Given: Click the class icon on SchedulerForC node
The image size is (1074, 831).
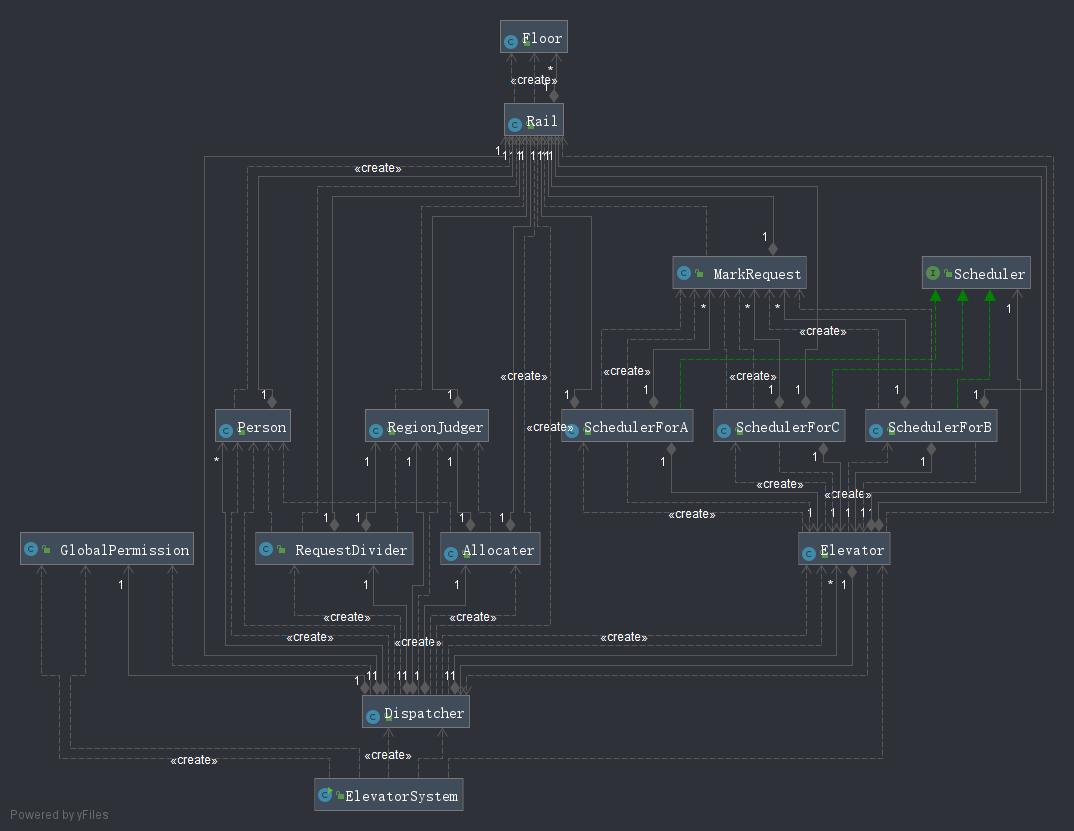Looking at the screenshot, I should 724,431.
